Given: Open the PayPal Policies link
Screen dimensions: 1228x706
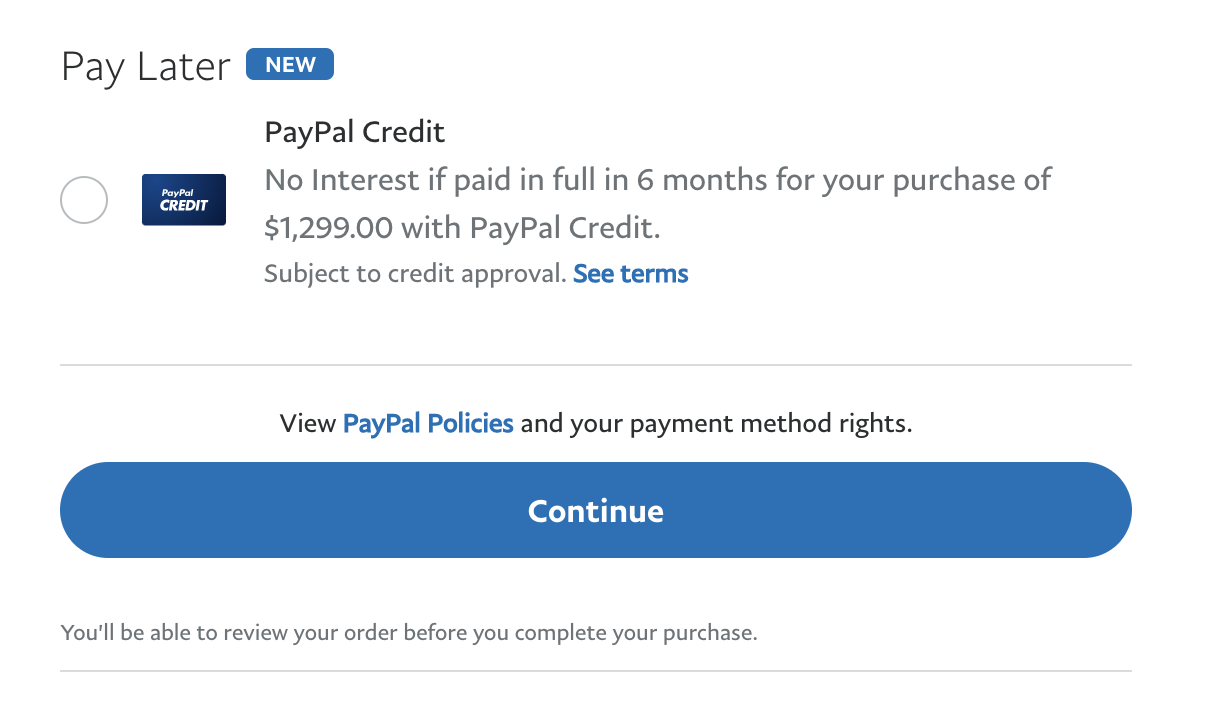Looking at the screenshot, I should pyautogui.click(x=428, y=423).
